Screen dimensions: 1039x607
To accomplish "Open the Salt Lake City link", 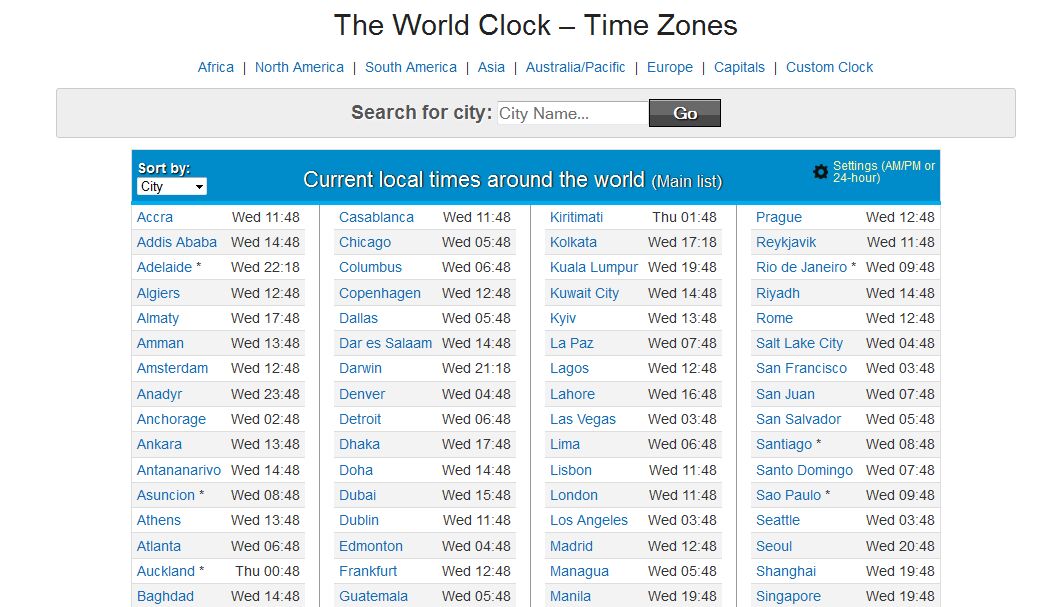I will (x=799, y=343).
